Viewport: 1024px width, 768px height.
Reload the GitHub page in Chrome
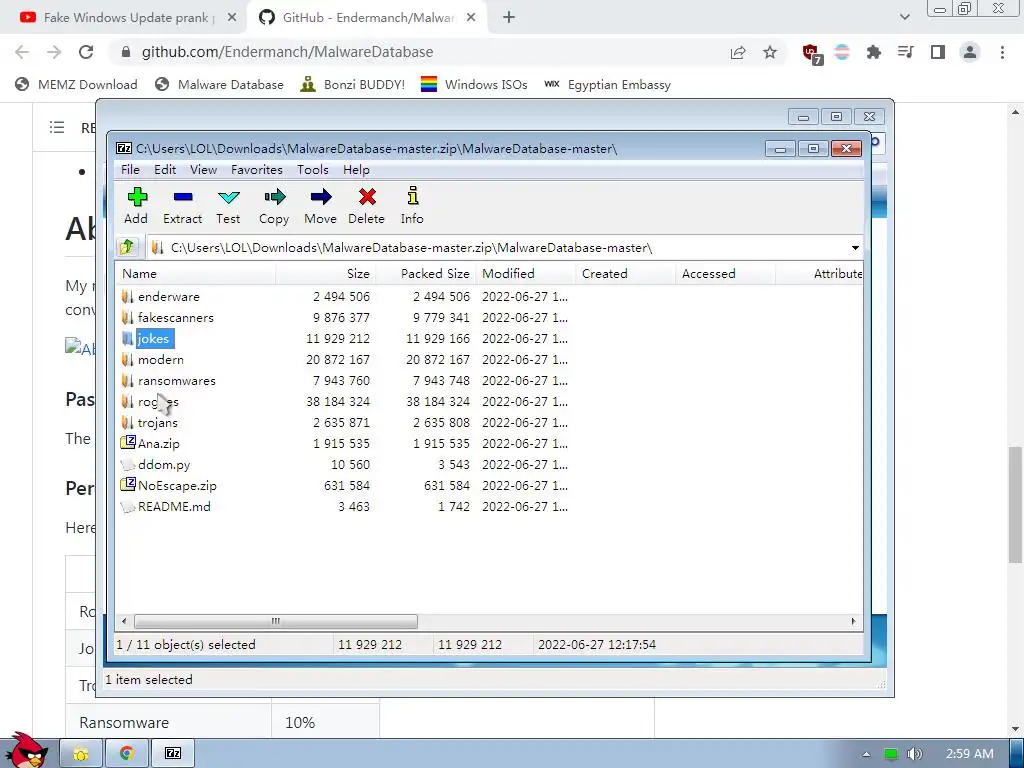tap(86, 52)
